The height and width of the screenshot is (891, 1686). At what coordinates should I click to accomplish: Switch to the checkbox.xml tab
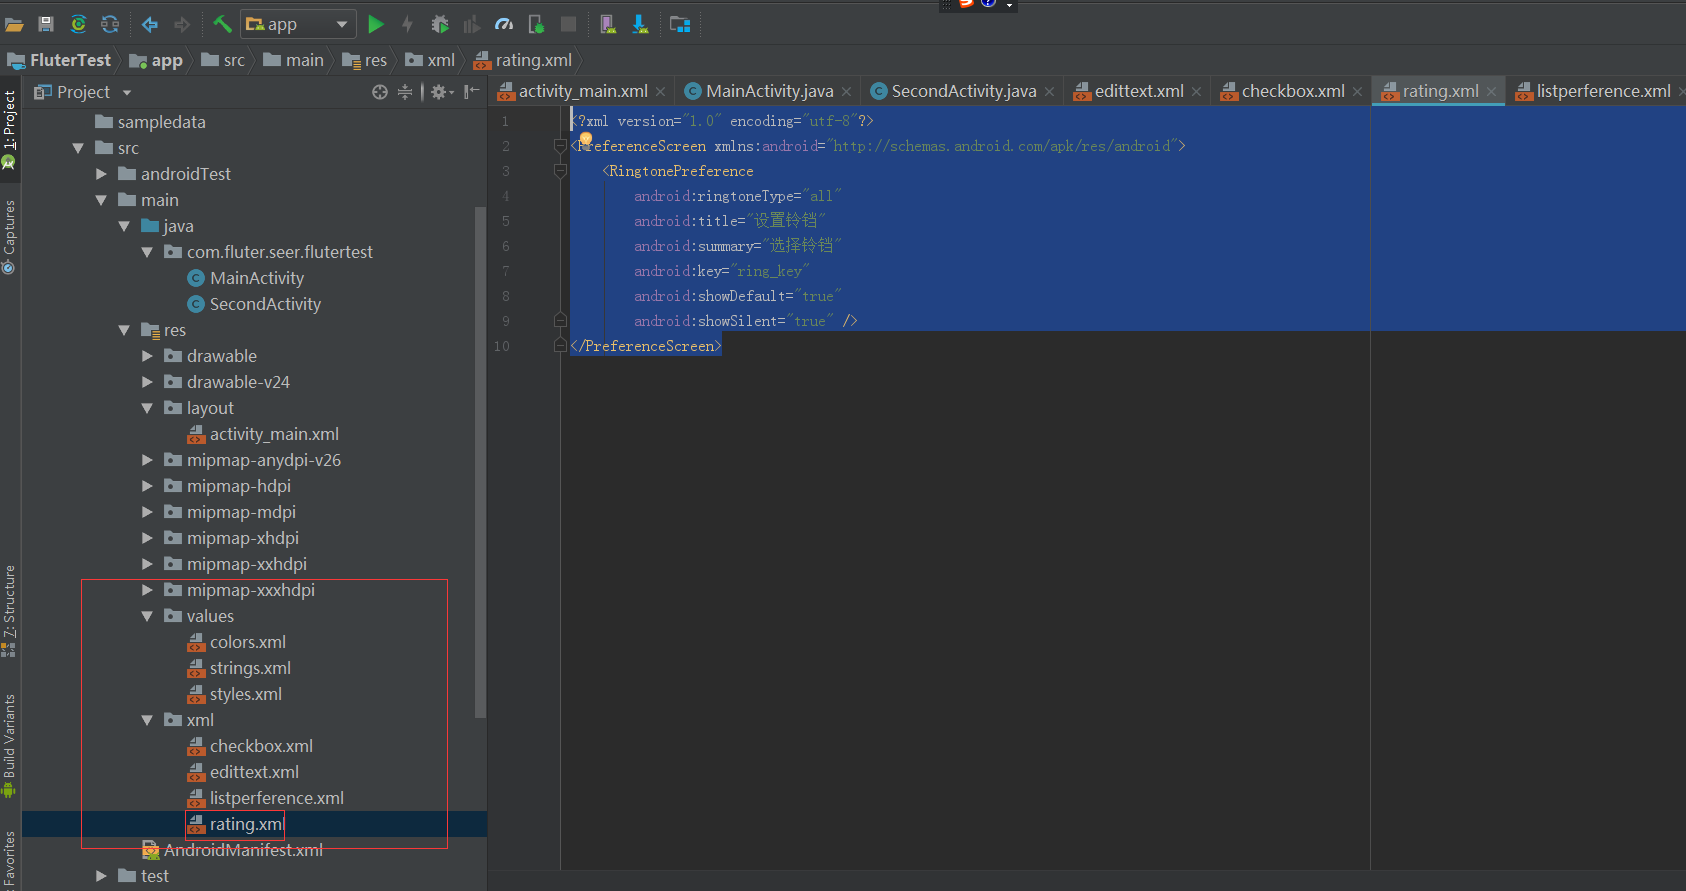pos(1292,91)
